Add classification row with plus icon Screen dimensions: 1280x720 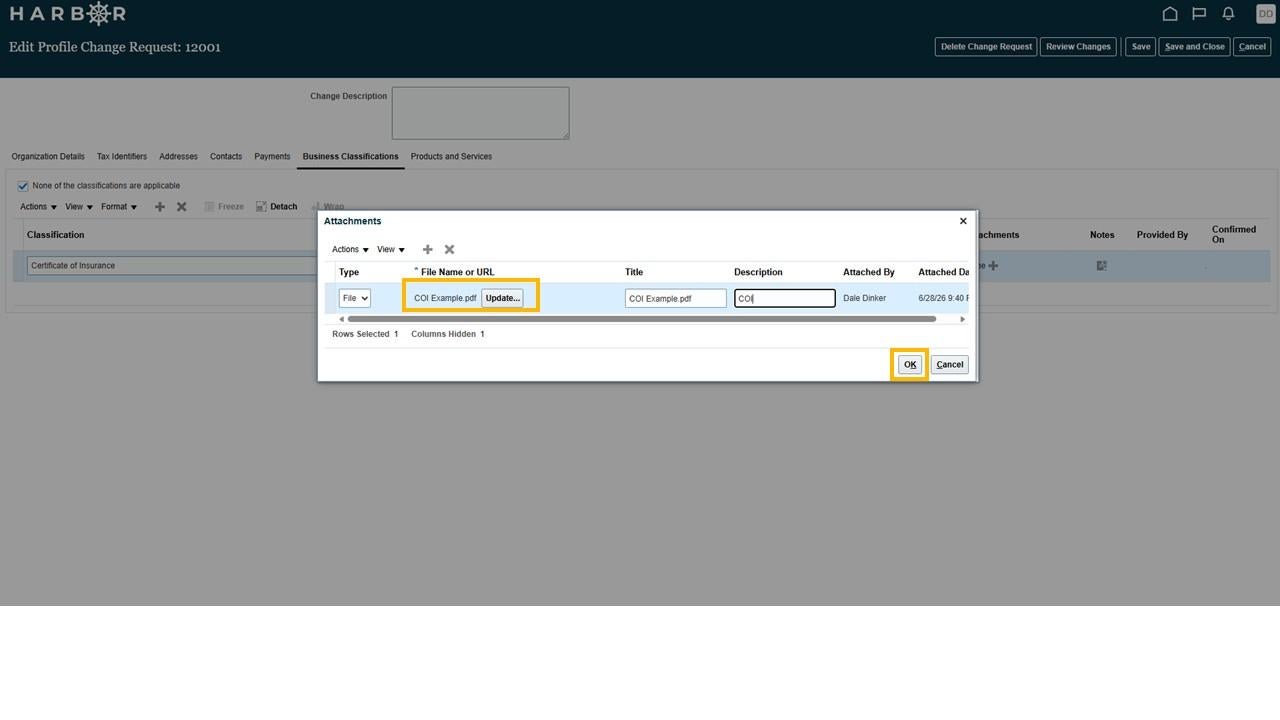coord(159,207)
